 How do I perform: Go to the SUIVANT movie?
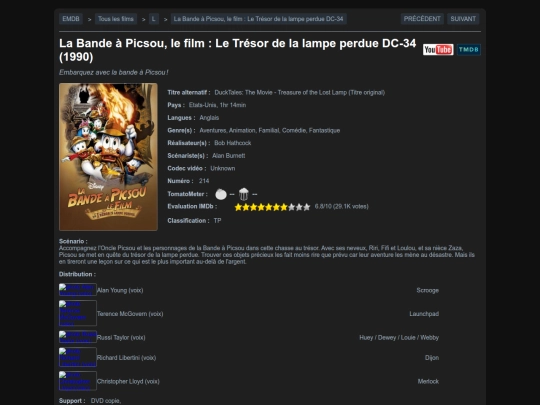pos(463,19)
